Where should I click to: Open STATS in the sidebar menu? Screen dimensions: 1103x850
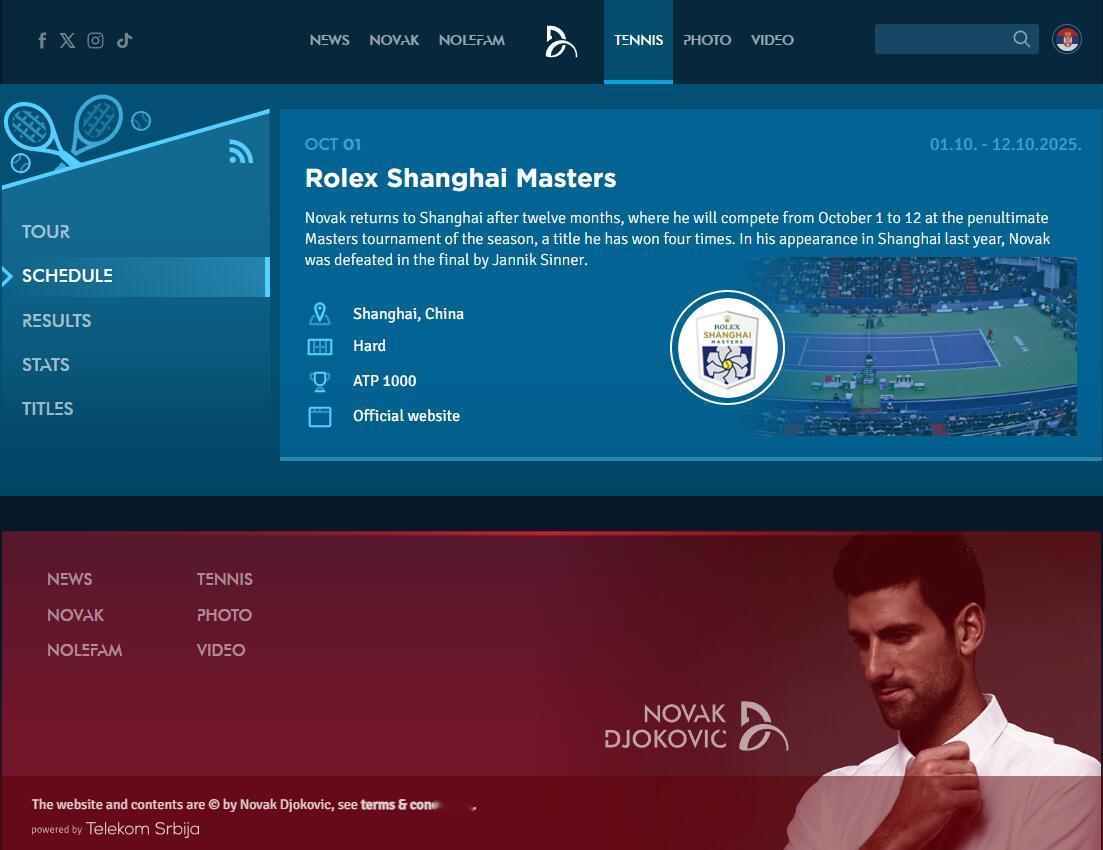(46, 364)
